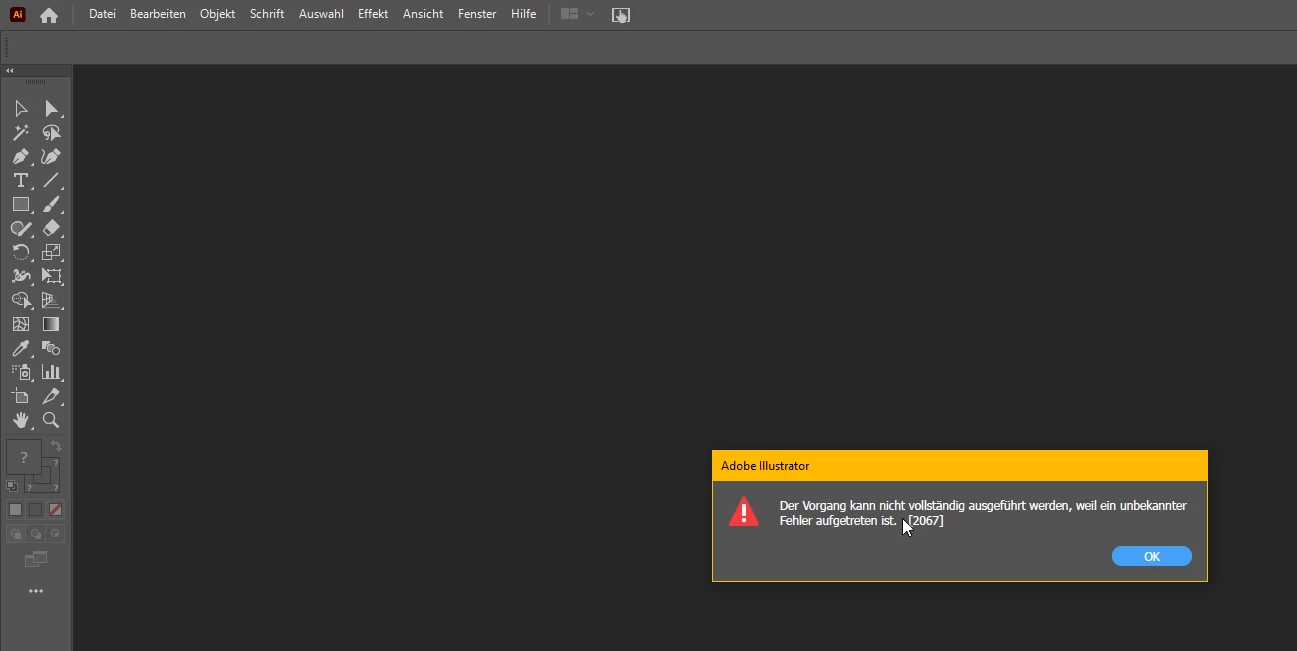Activate the Type tool
This screenshot has width=1297, height=651.
(x=20, y=180)
